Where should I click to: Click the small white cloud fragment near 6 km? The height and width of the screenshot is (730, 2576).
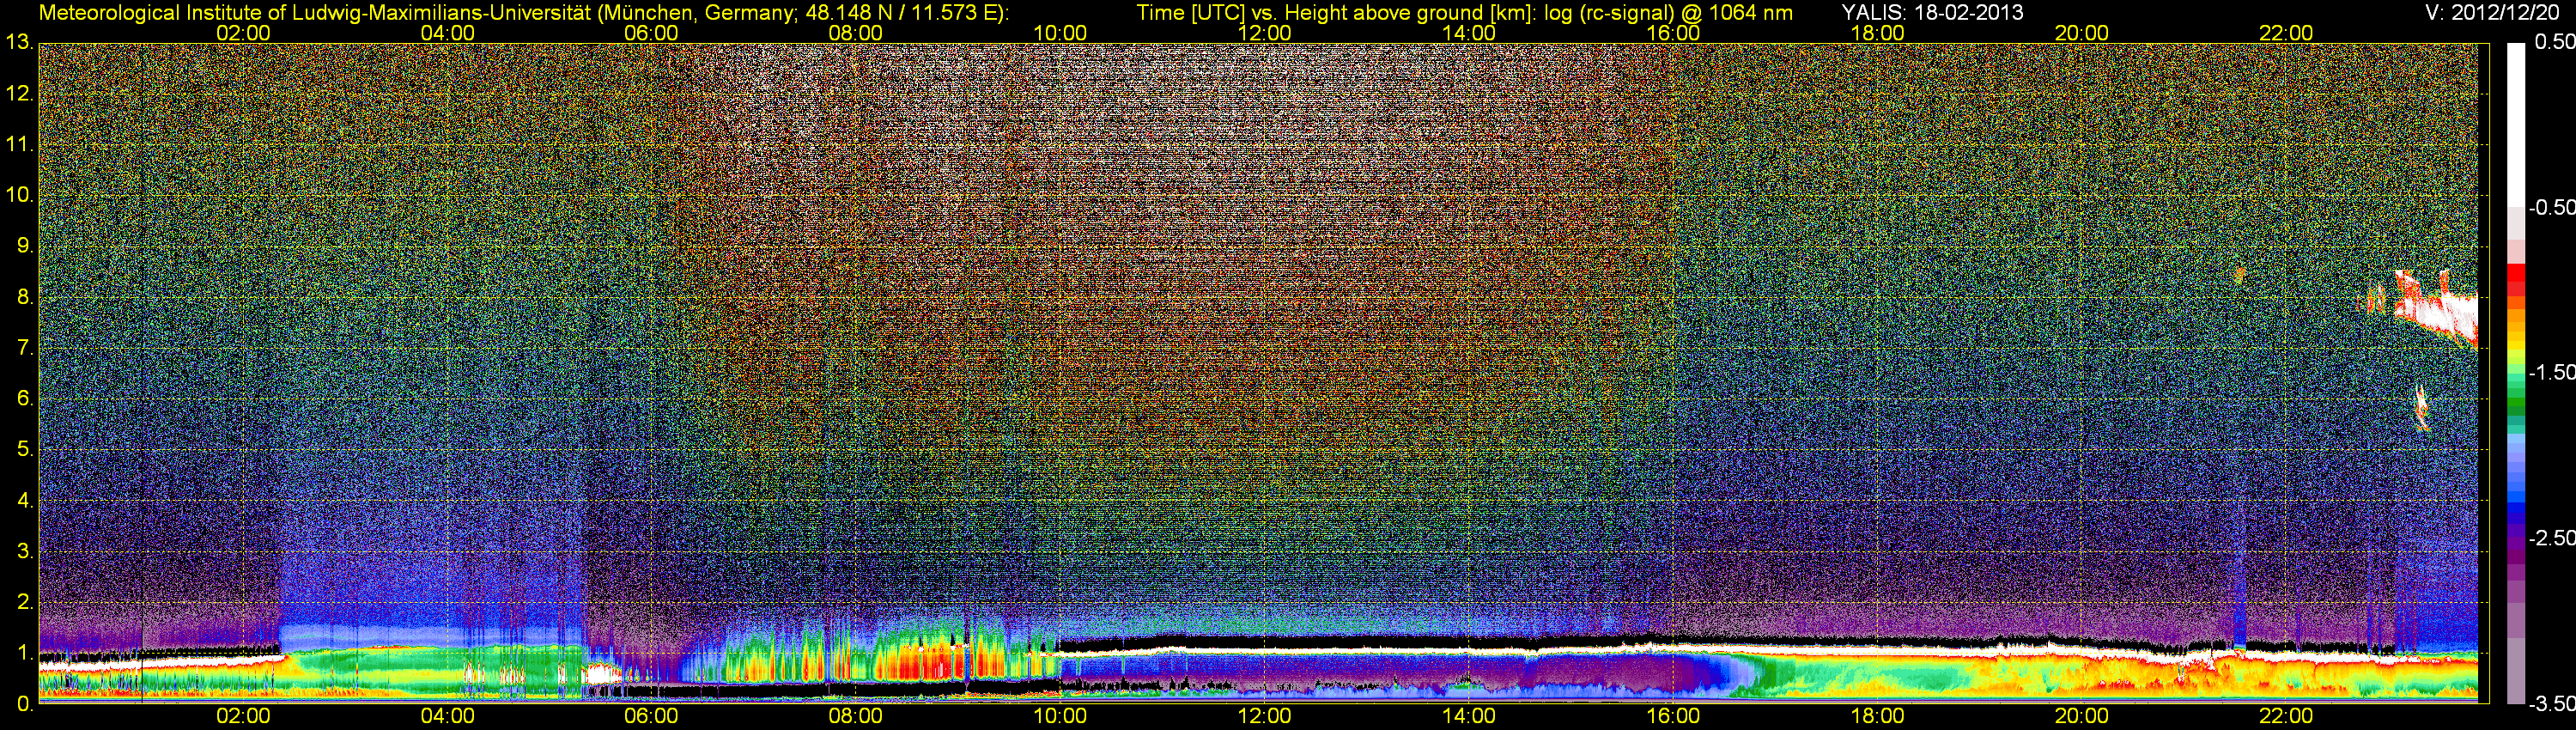2421,407
